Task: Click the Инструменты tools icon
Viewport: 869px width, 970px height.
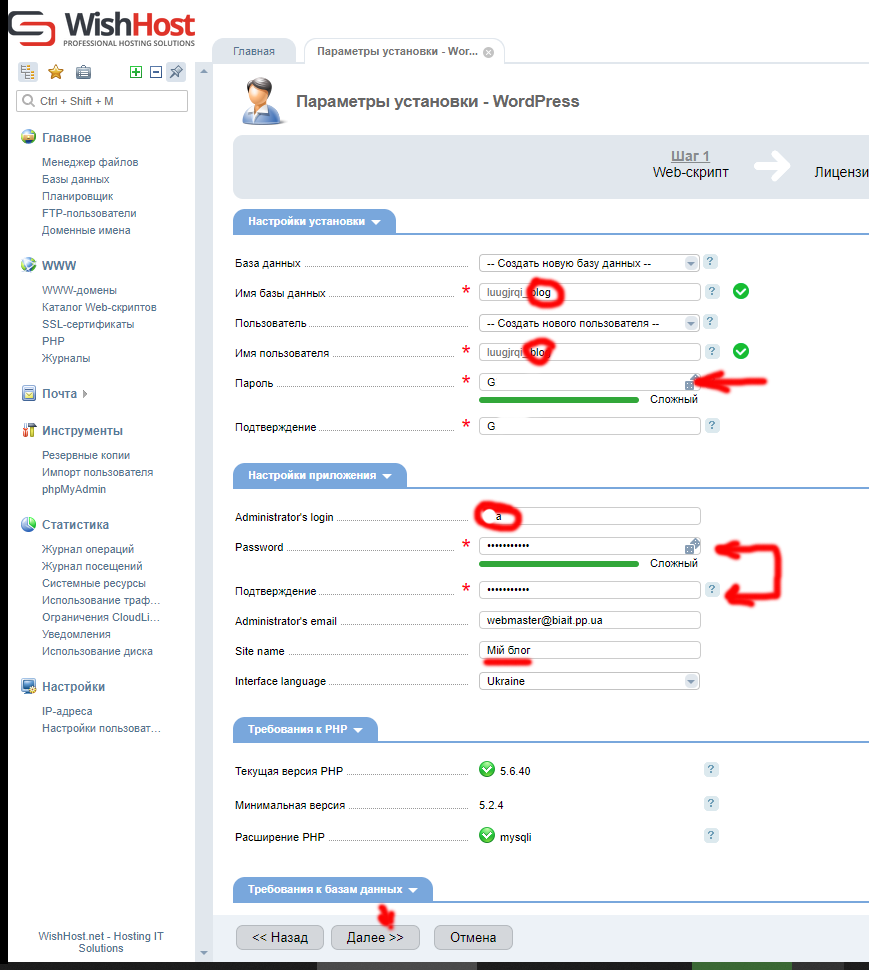Action: pos(28,430)
